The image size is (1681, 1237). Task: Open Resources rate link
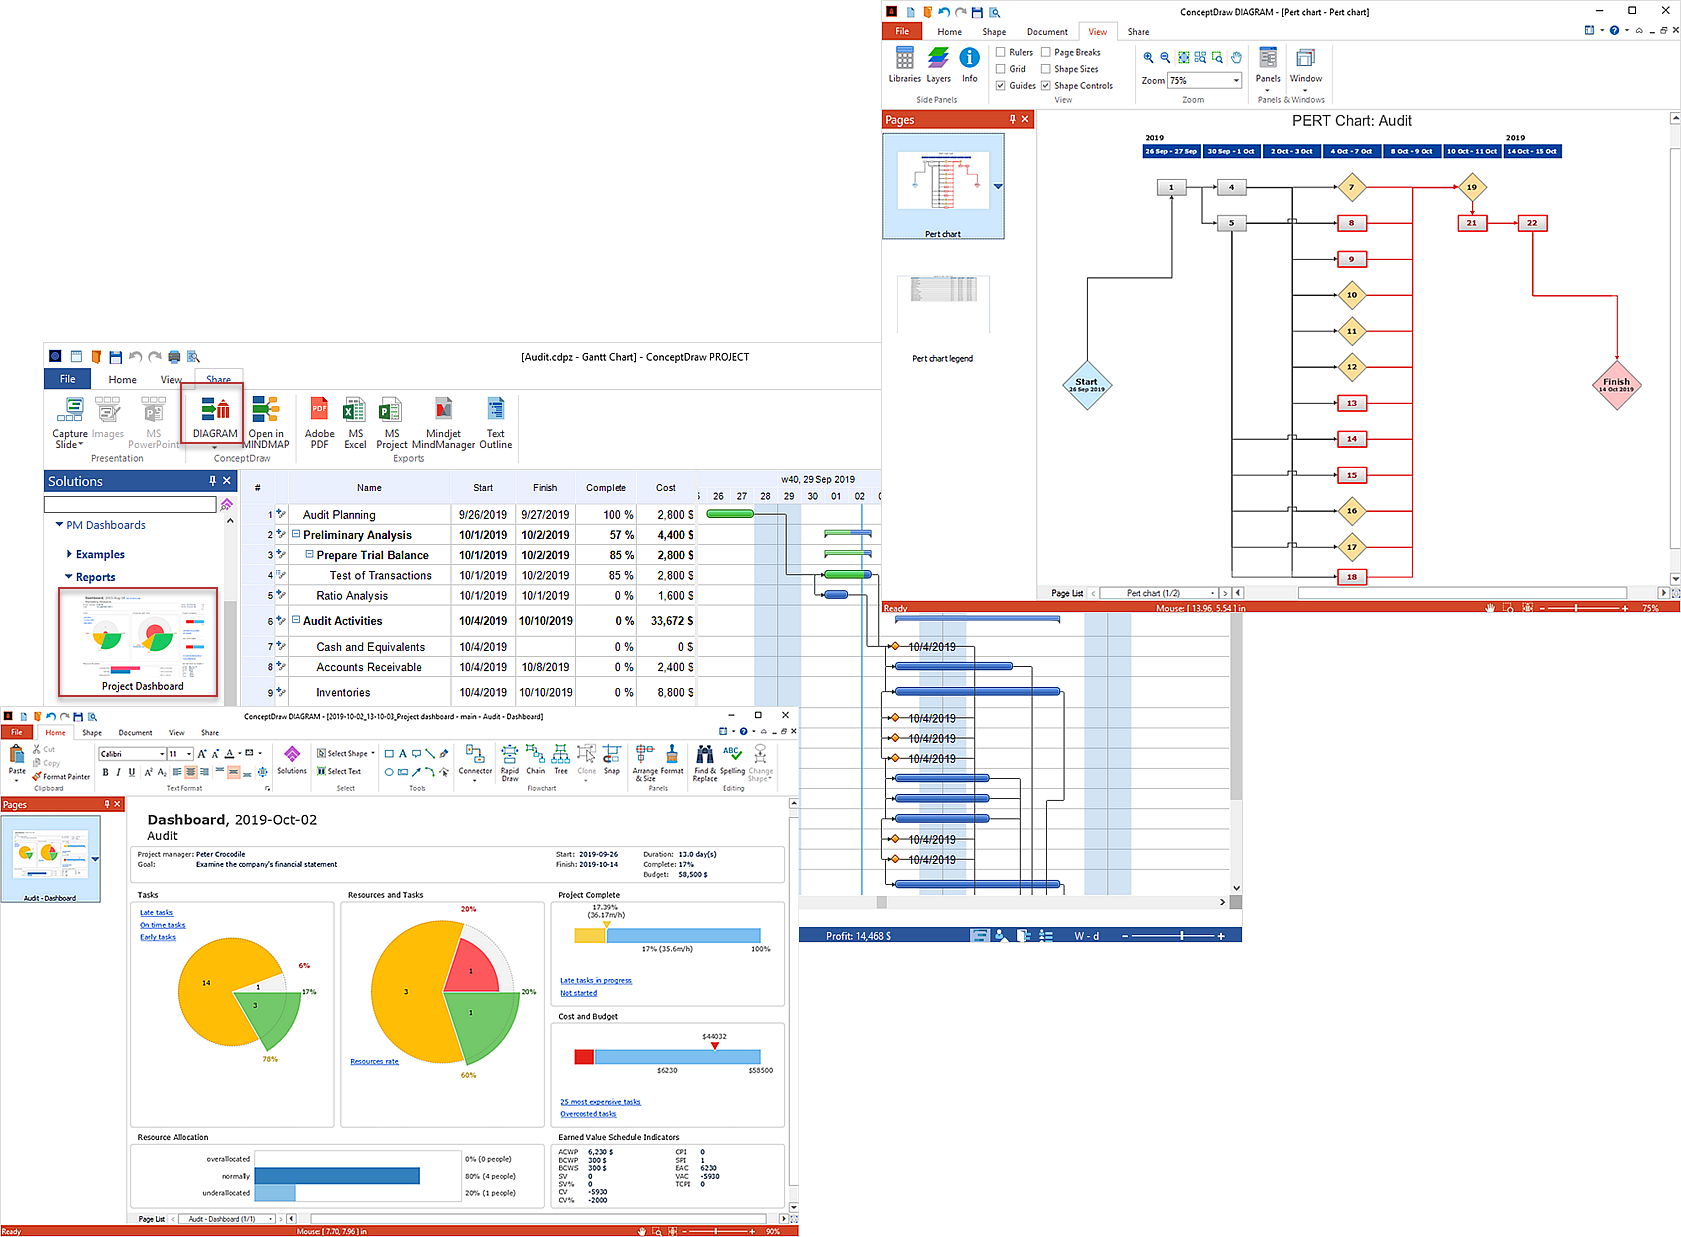[x=374, y=1062]
